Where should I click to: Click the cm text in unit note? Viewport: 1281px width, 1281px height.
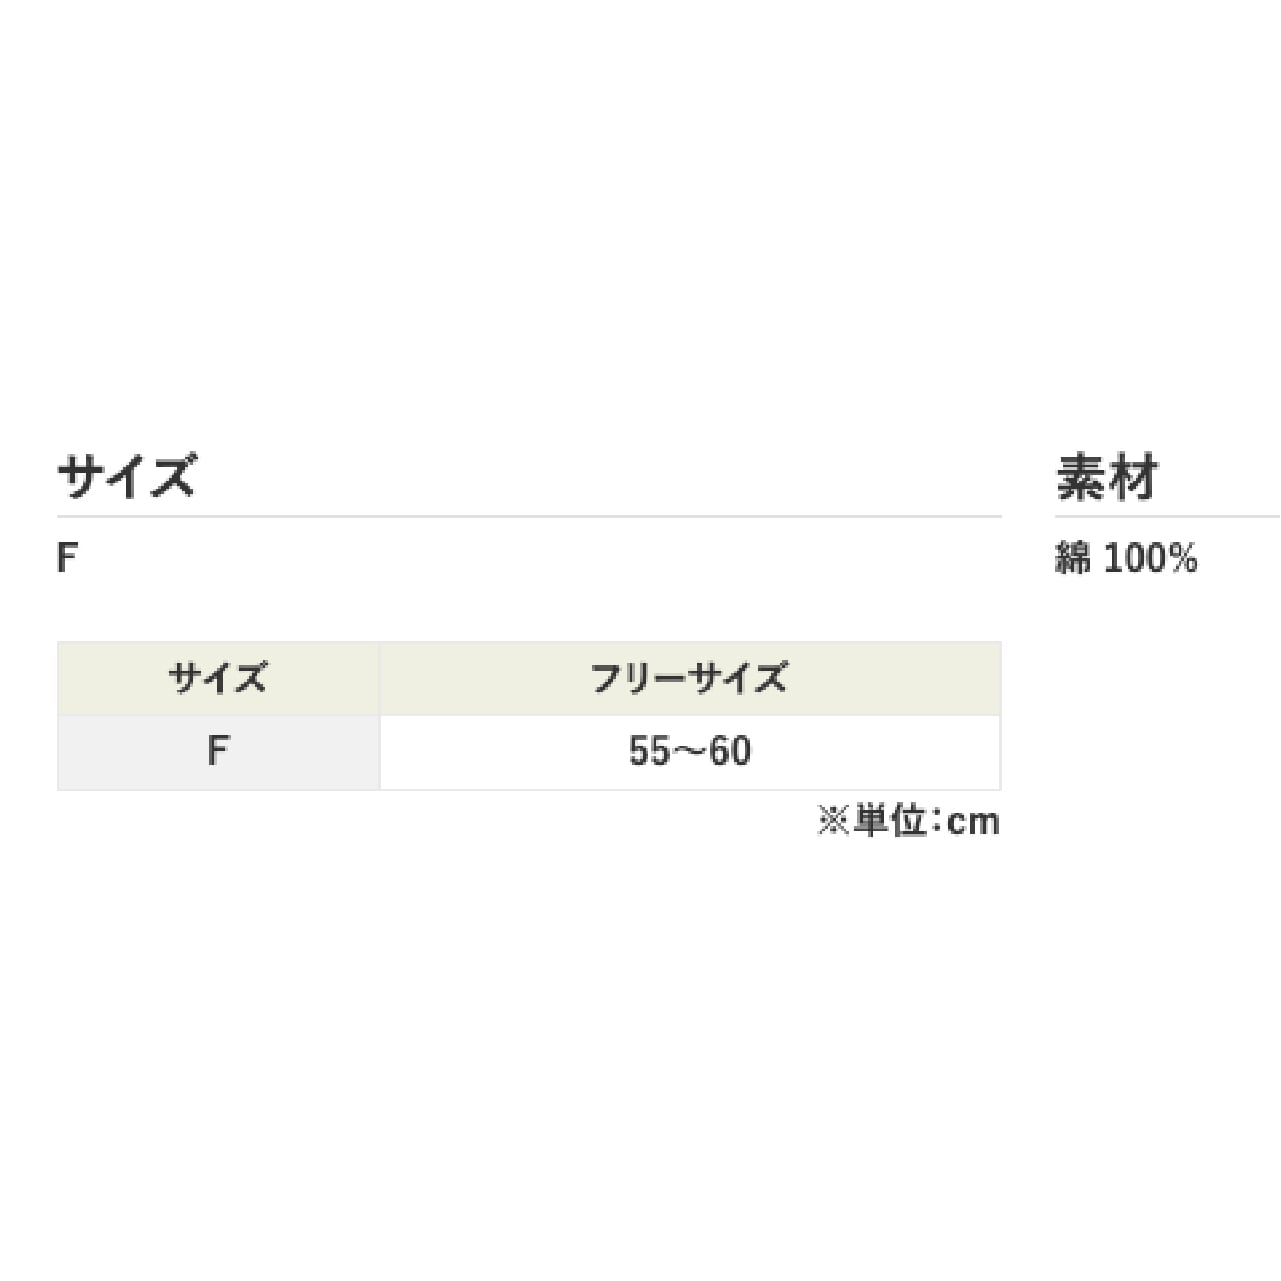(x=973, y=823)
